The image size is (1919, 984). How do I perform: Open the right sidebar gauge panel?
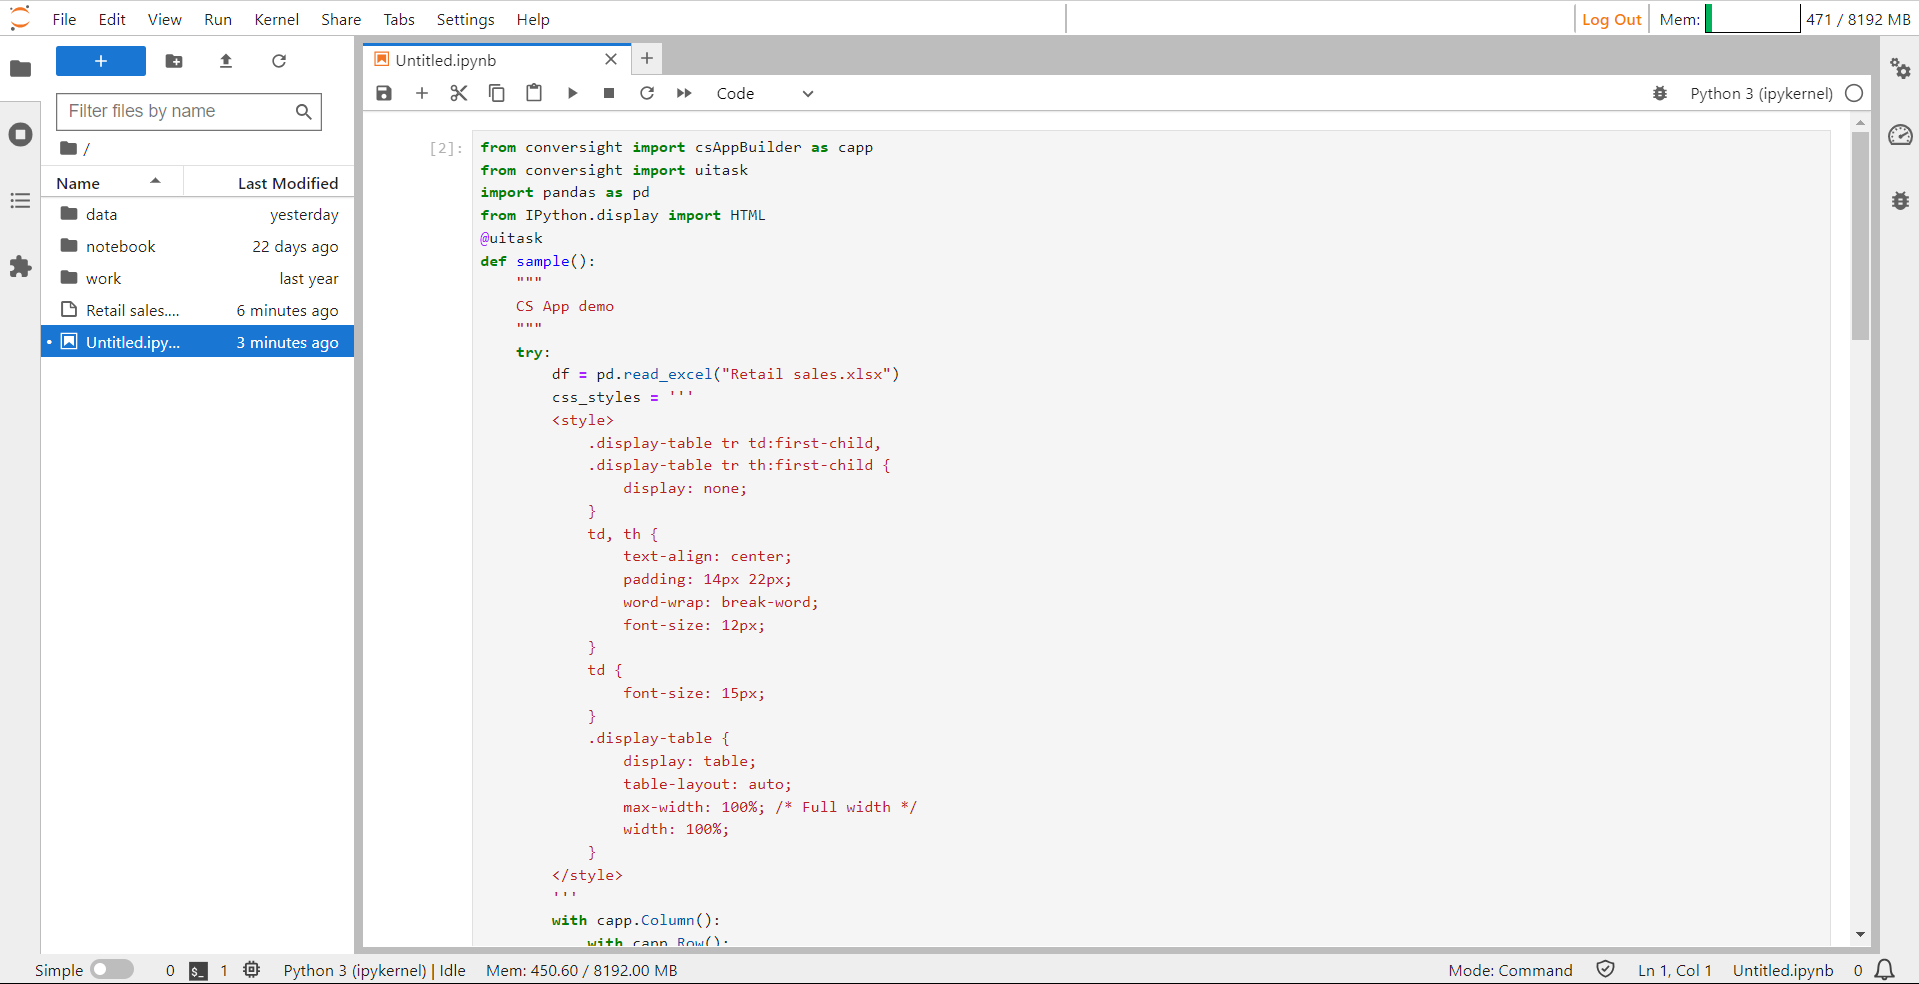1900,135
